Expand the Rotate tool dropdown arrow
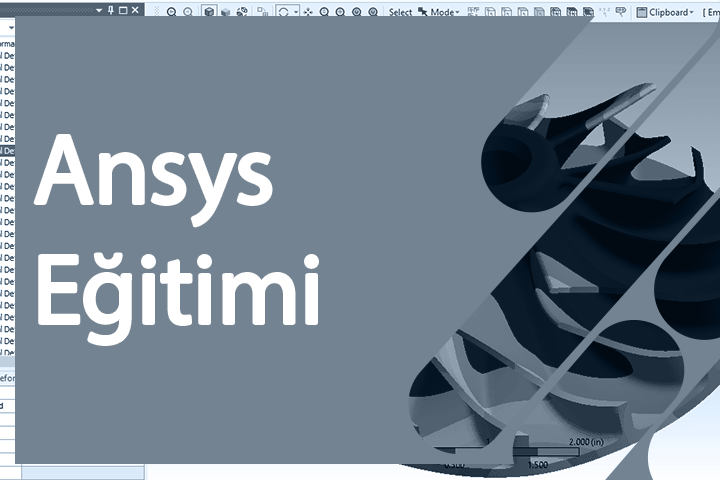This screenshot has height=480, width=720. click(x=296, y=12)
